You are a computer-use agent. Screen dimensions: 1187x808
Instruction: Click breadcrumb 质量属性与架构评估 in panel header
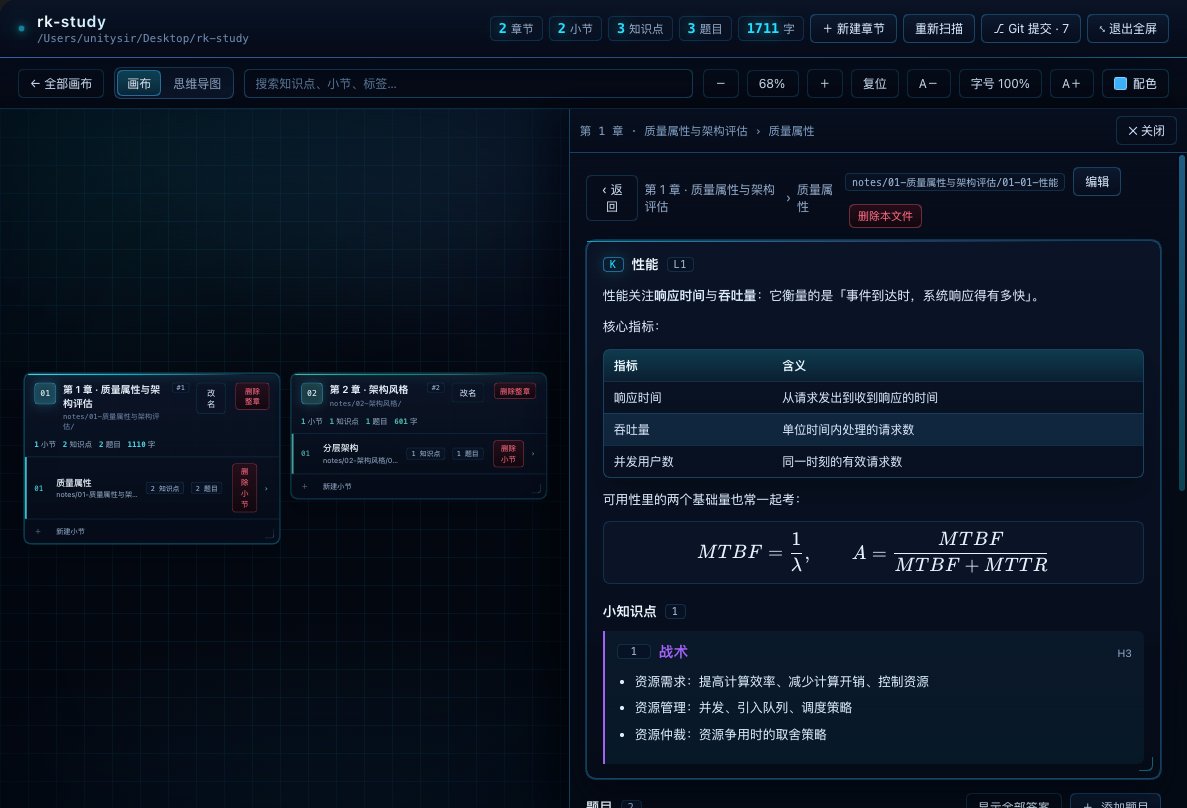pos(696,131)
